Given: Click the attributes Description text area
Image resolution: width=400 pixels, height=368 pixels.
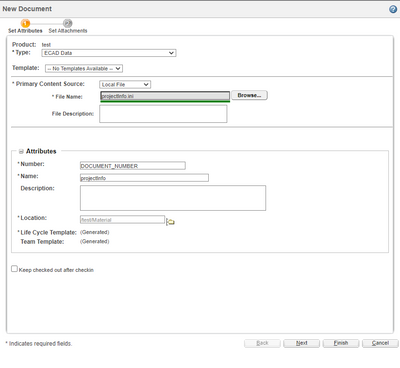Looking at the screenshot, I should coord(173,198).
